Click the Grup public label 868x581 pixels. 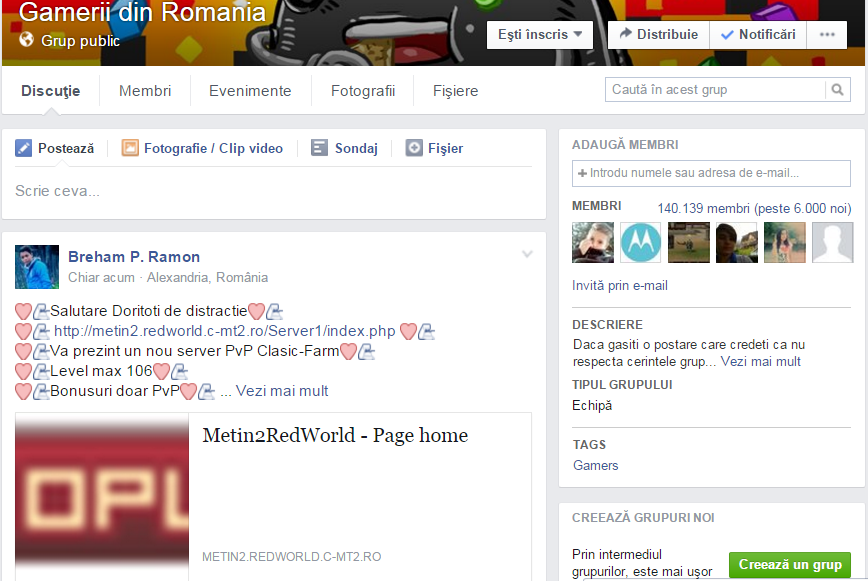coord(80,41)
